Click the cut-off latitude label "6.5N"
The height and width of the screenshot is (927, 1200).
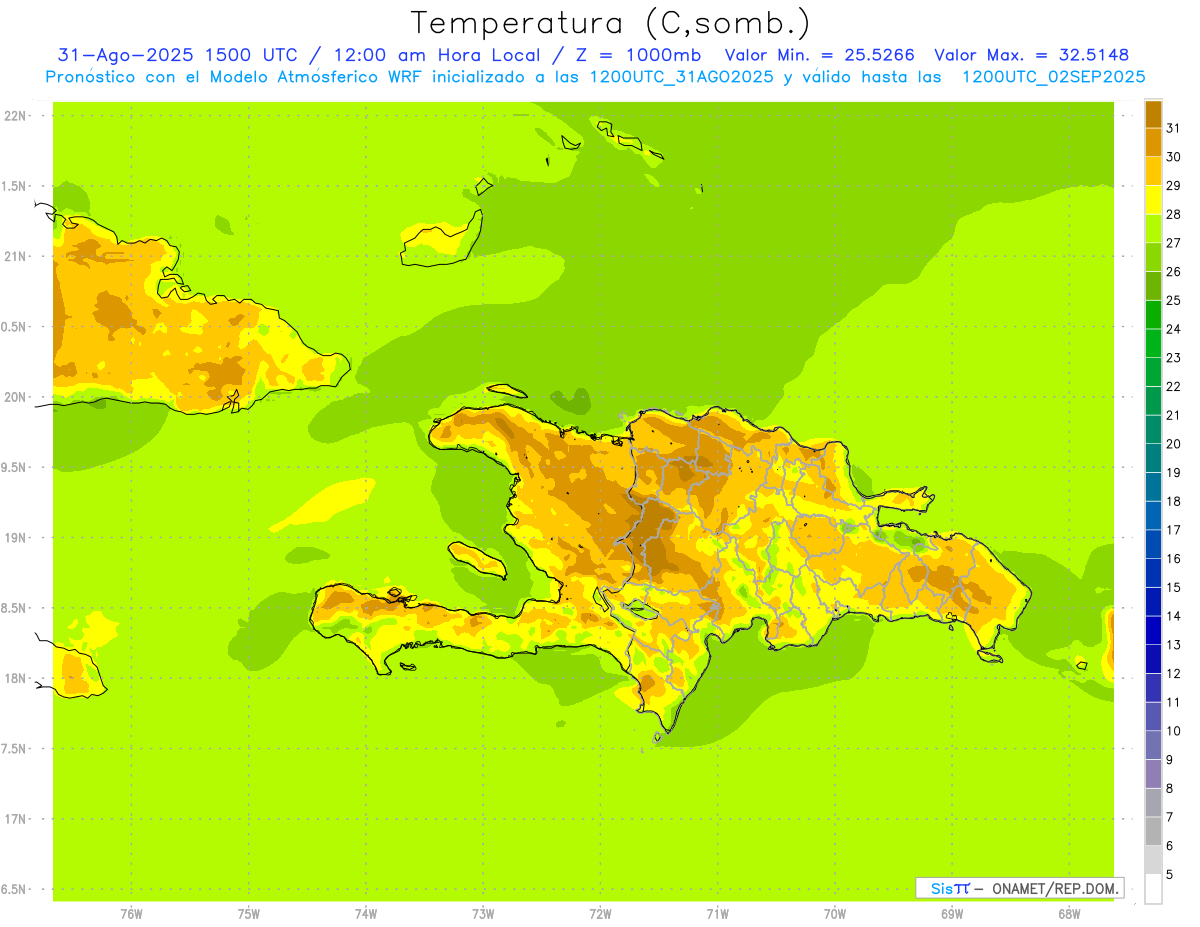tap(15, 889)
